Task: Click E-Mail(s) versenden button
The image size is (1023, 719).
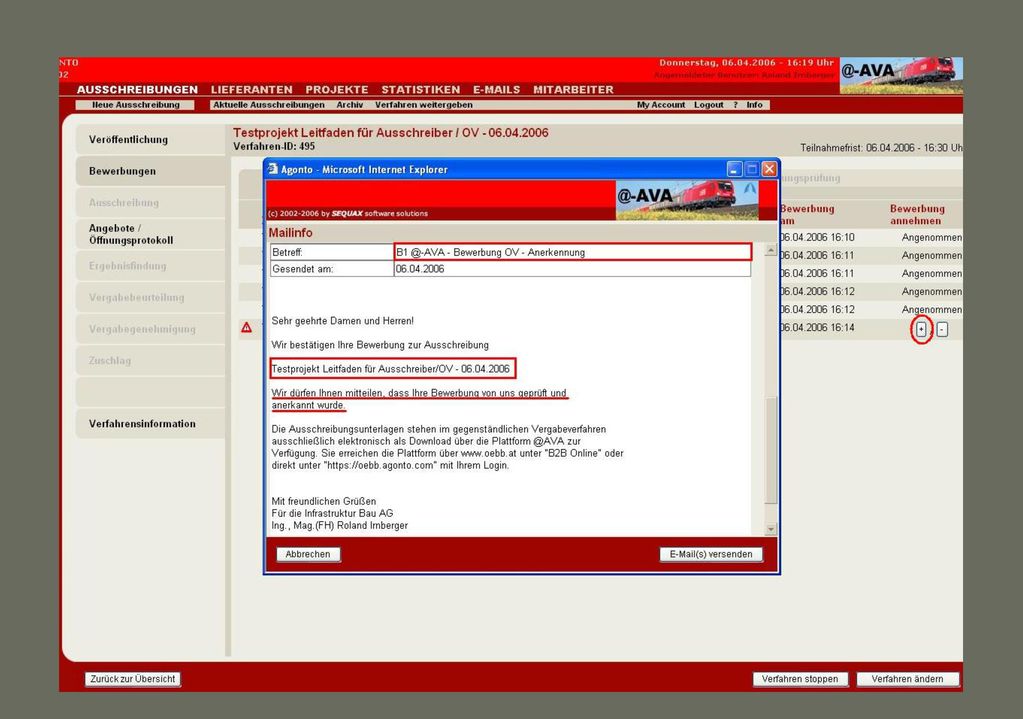Action: 711,554
